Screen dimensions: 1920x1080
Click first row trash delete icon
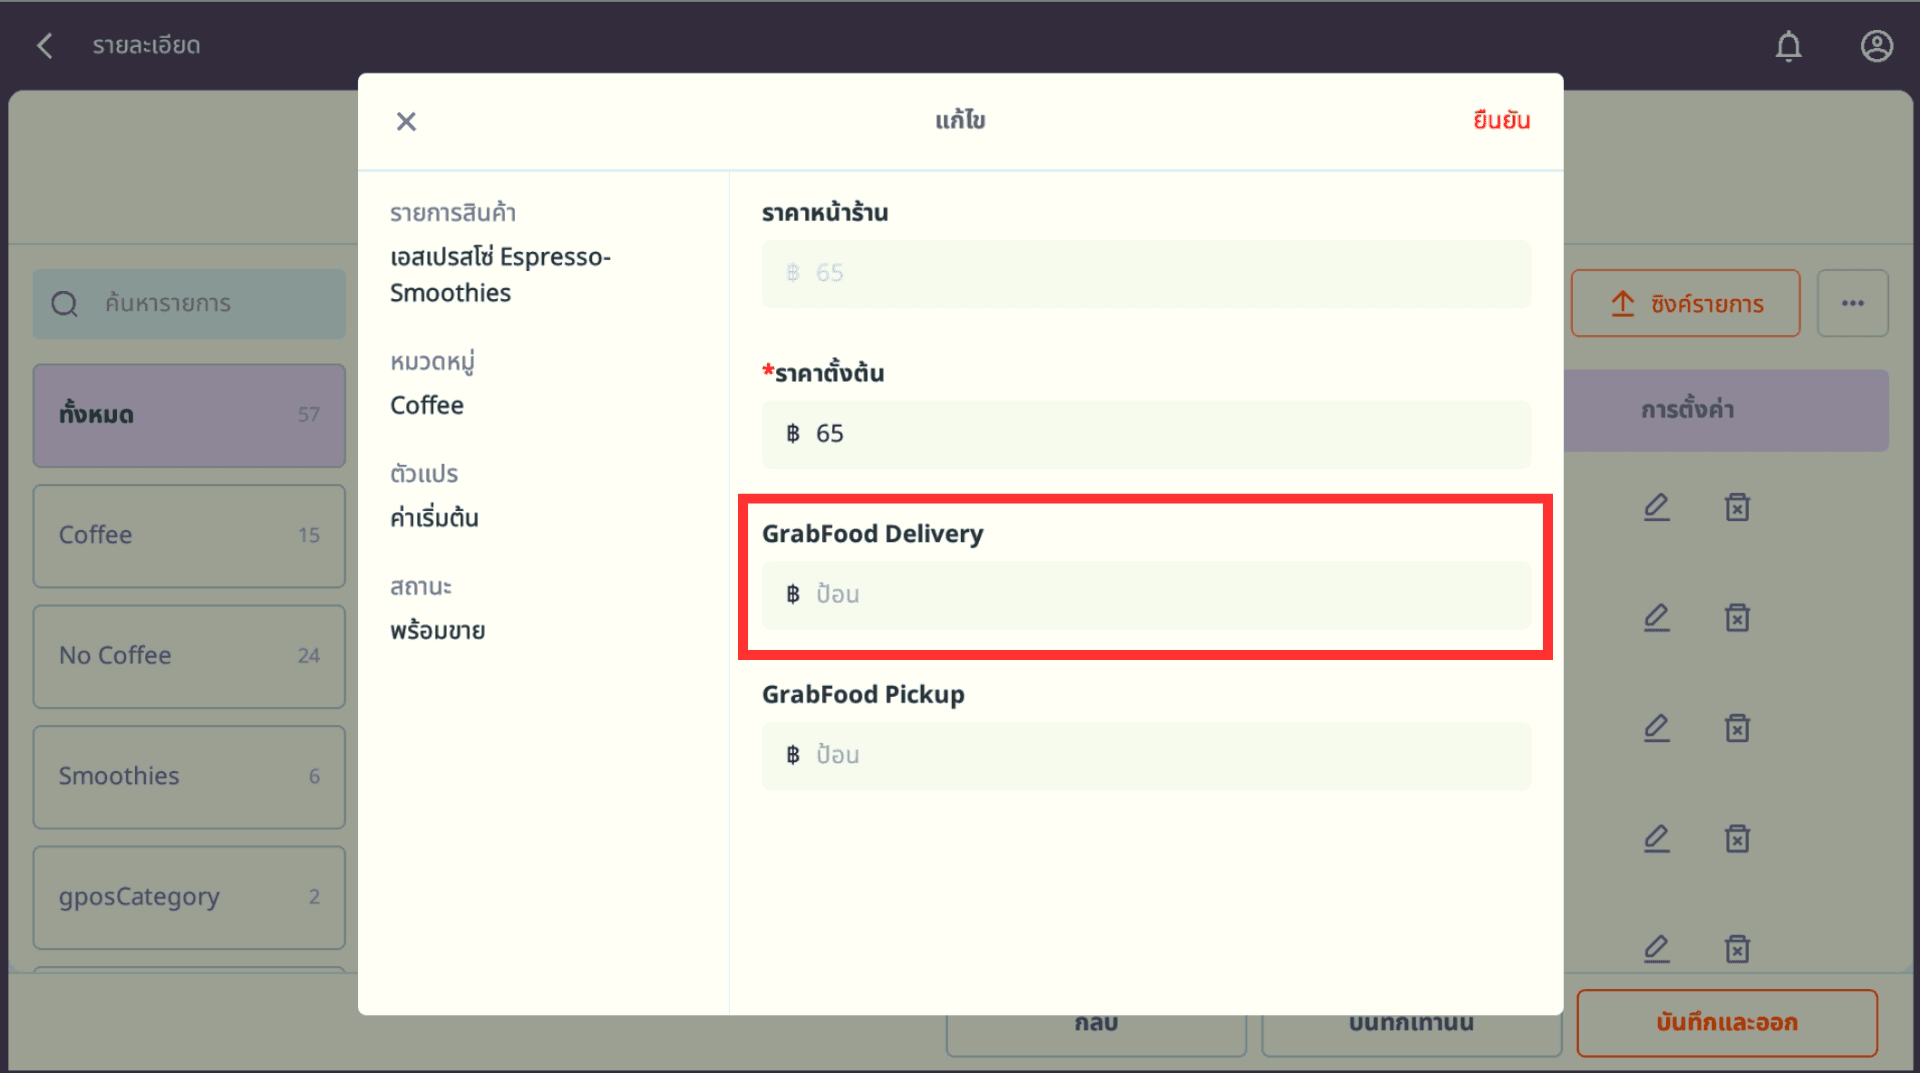pos(1737,507)
